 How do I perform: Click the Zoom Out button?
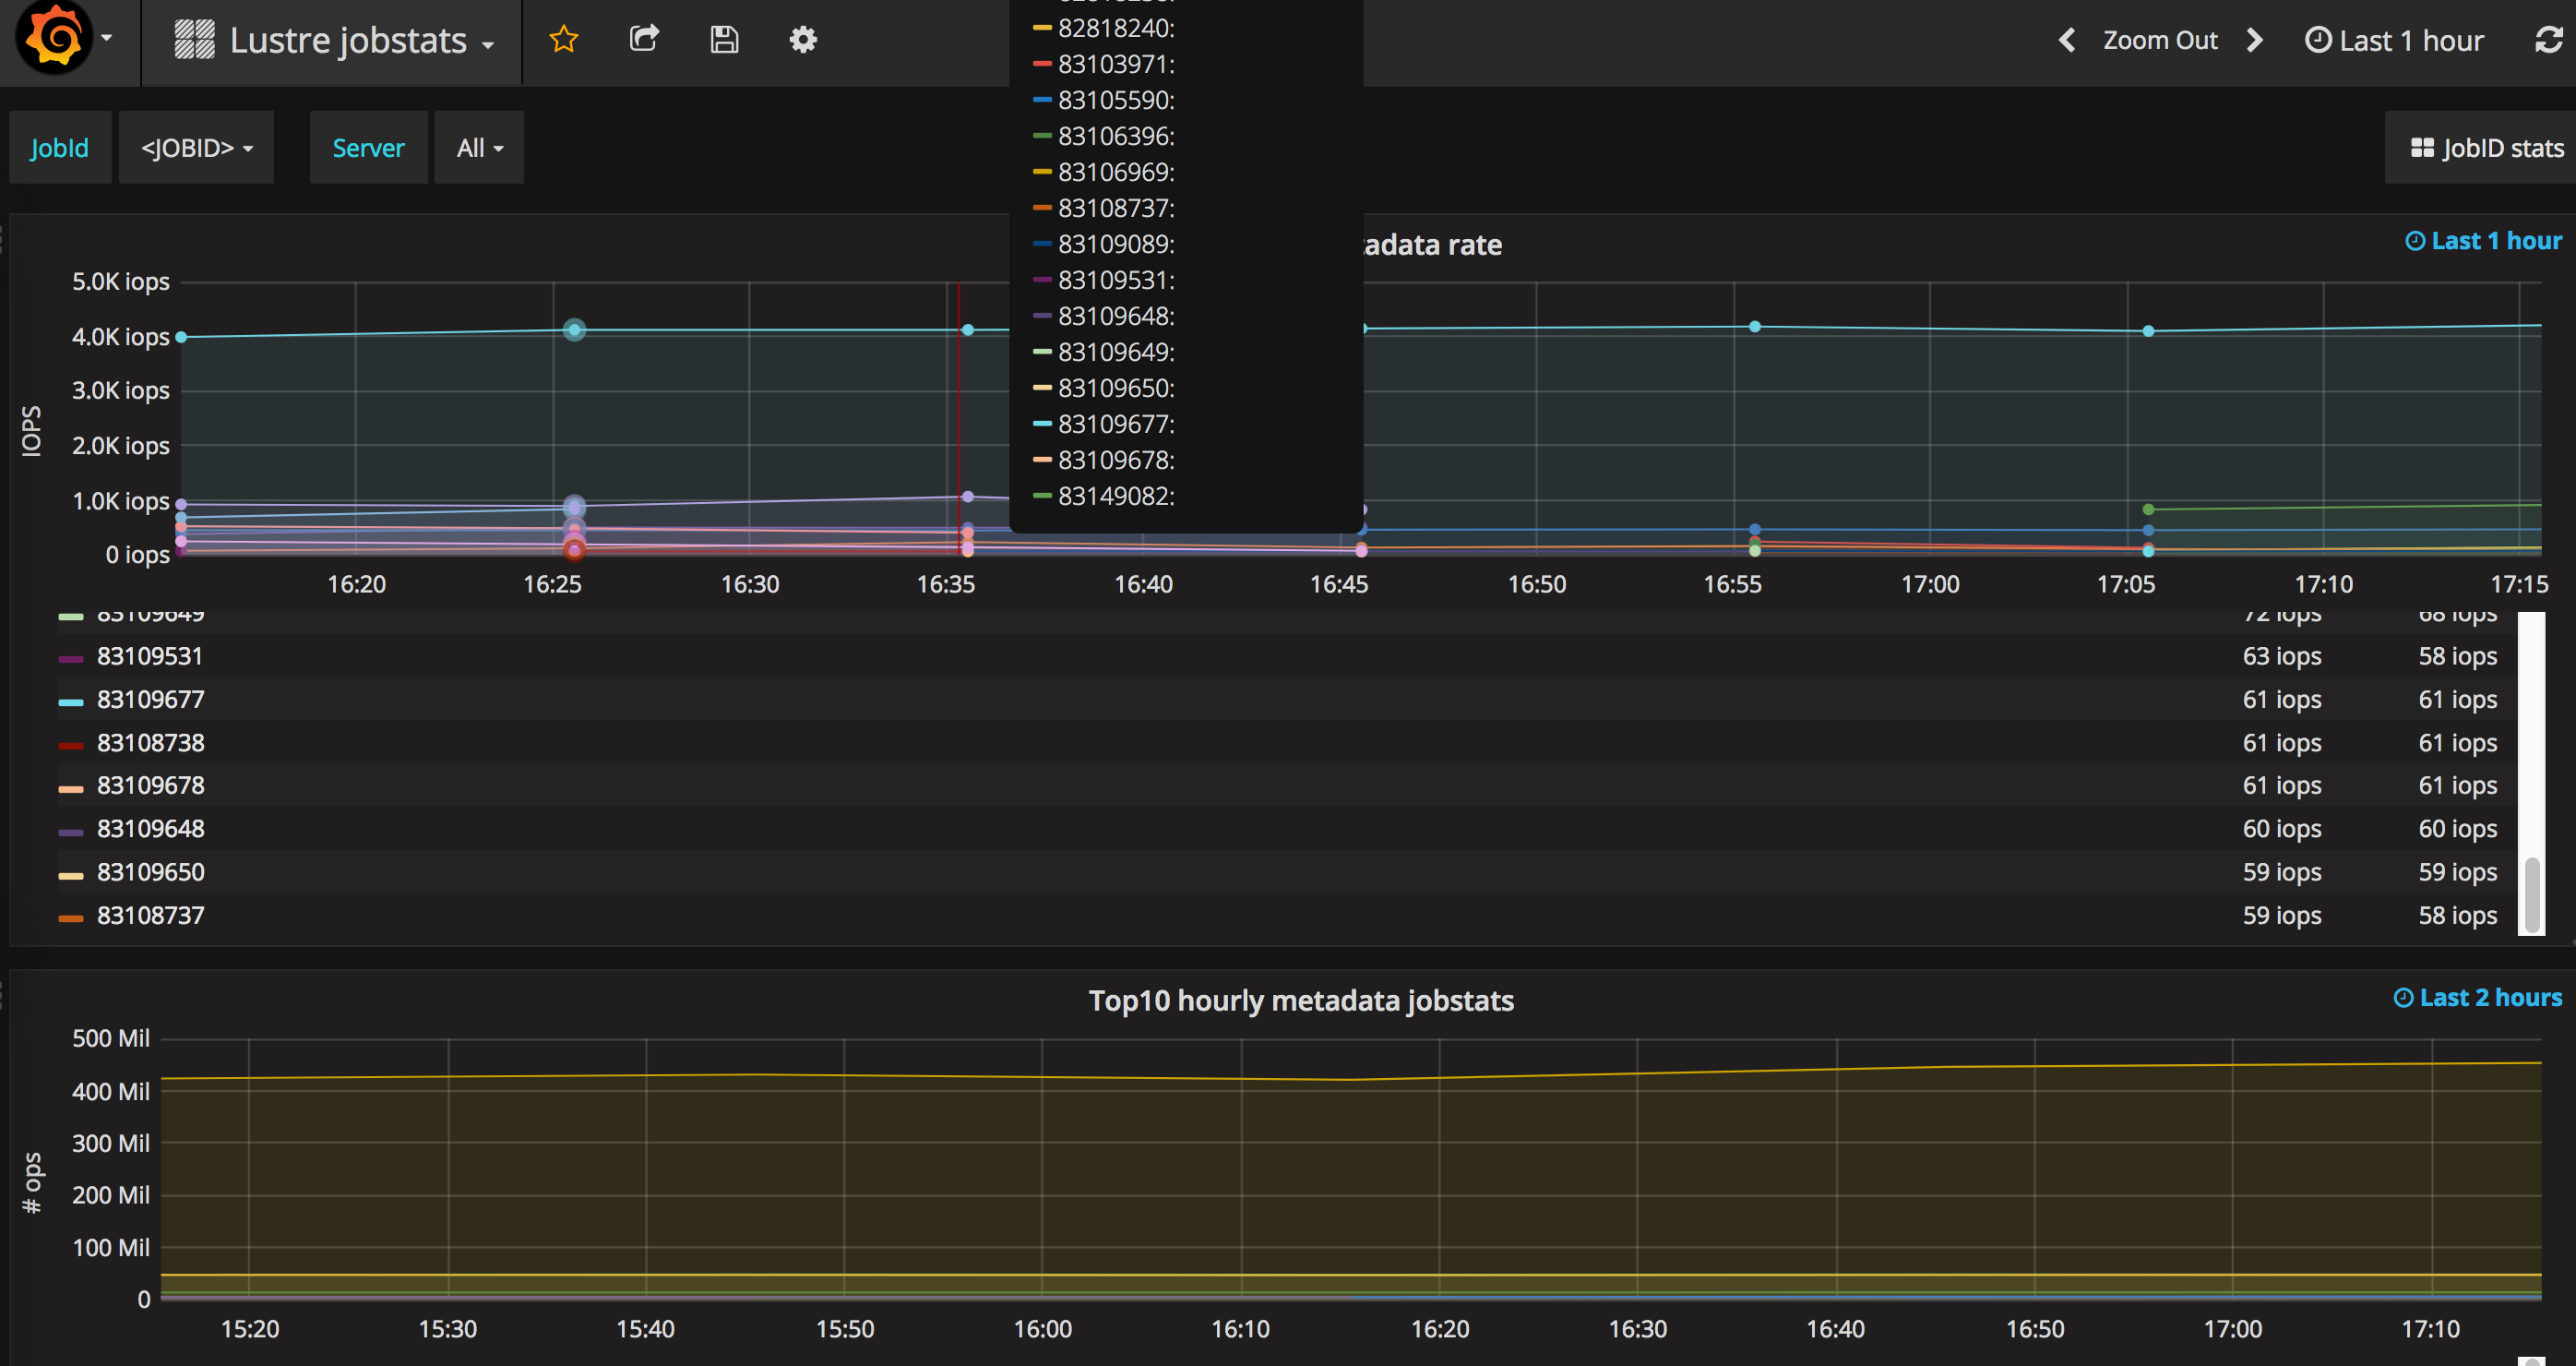[x=2160, y=40]
